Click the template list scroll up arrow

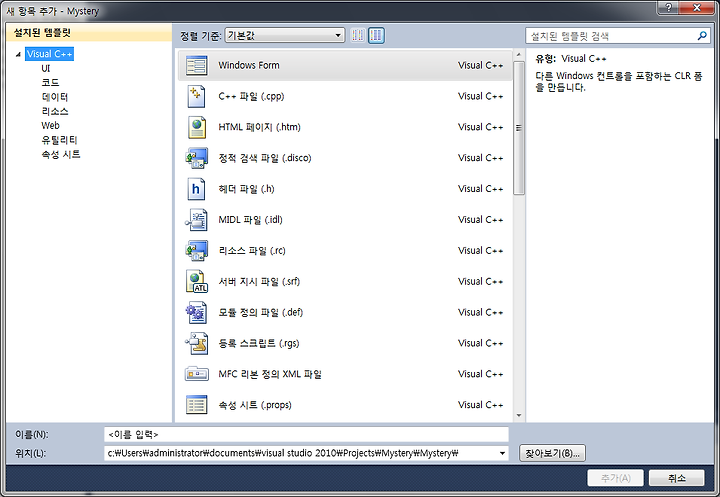[519, 55]
